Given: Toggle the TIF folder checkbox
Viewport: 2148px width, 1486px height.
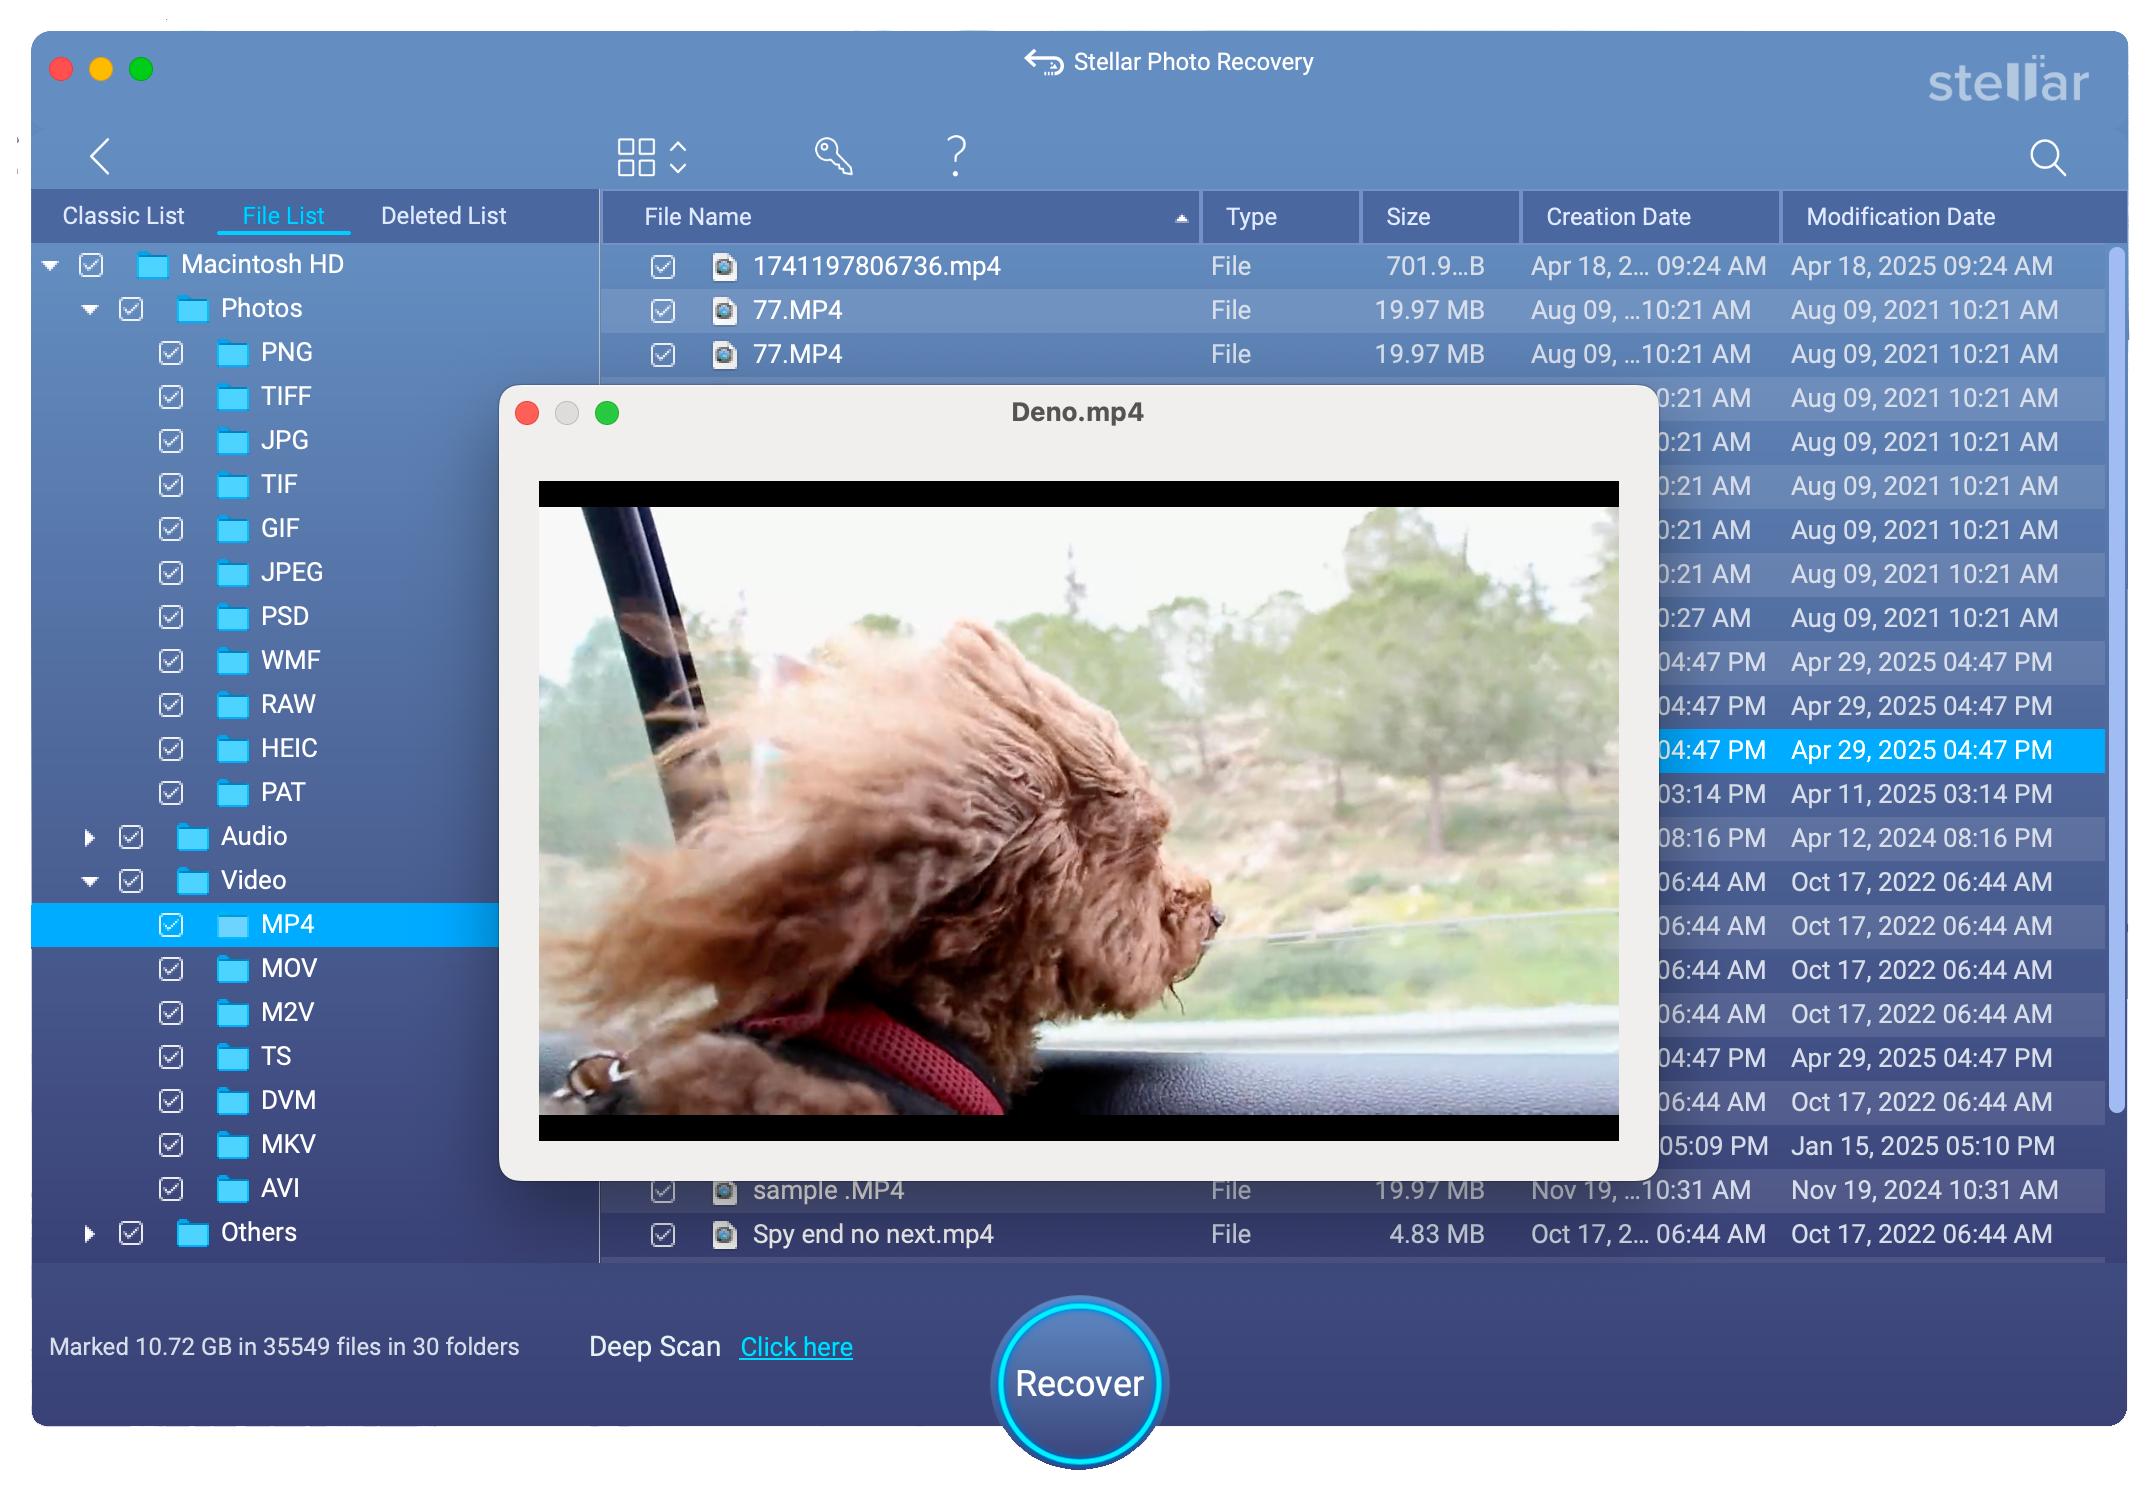Looking at the screenshot, I should tap(171, 485).
